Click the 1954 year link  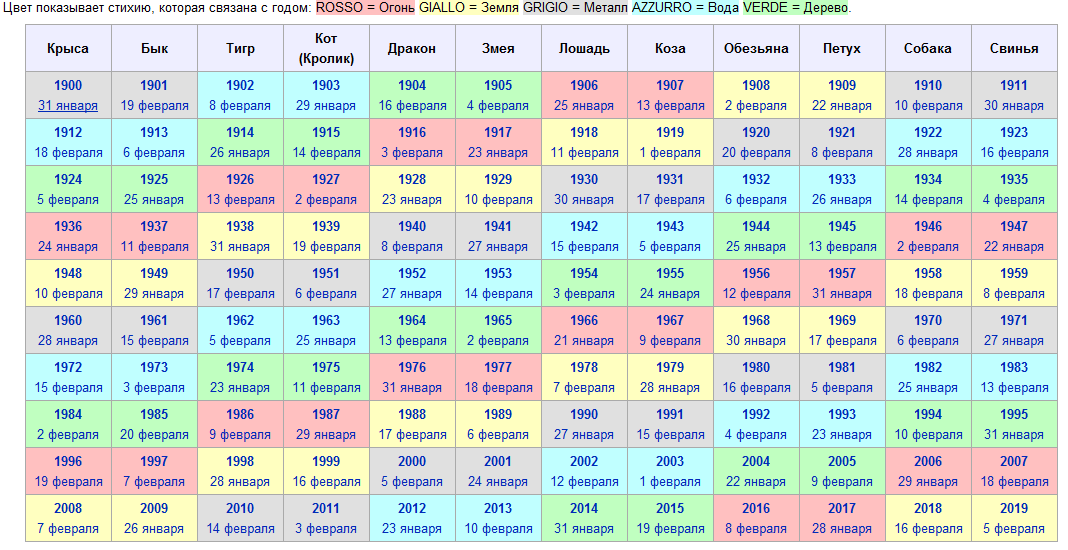coord(584,274)
